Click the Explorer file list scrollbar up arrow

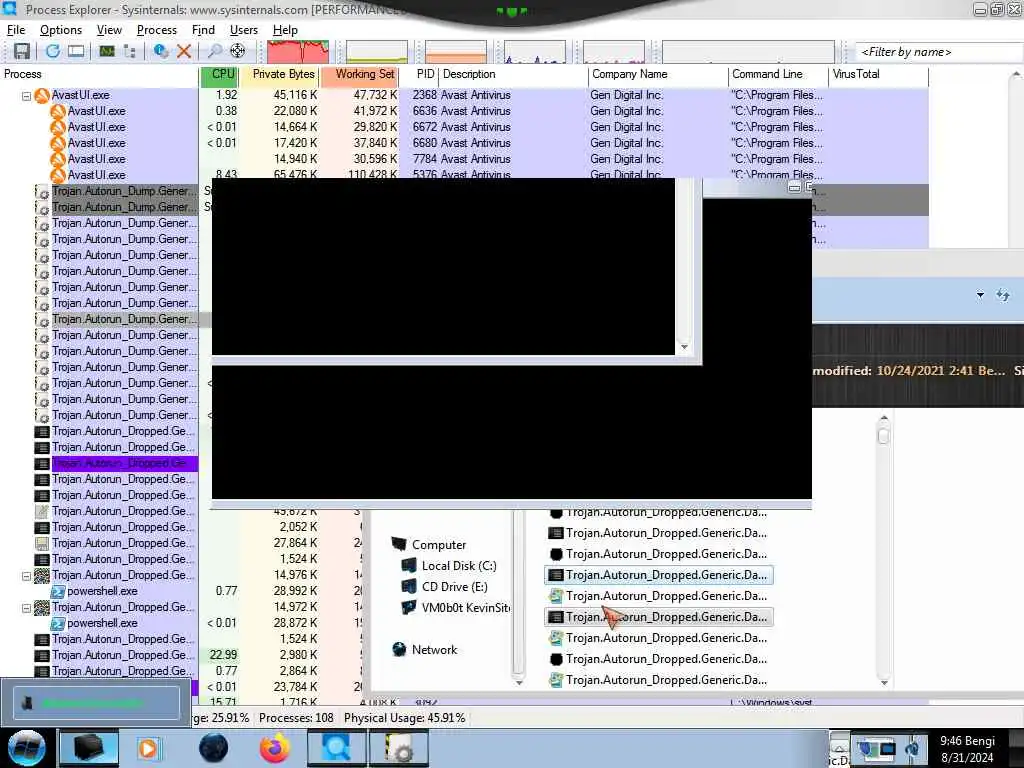tap(884, 417)
